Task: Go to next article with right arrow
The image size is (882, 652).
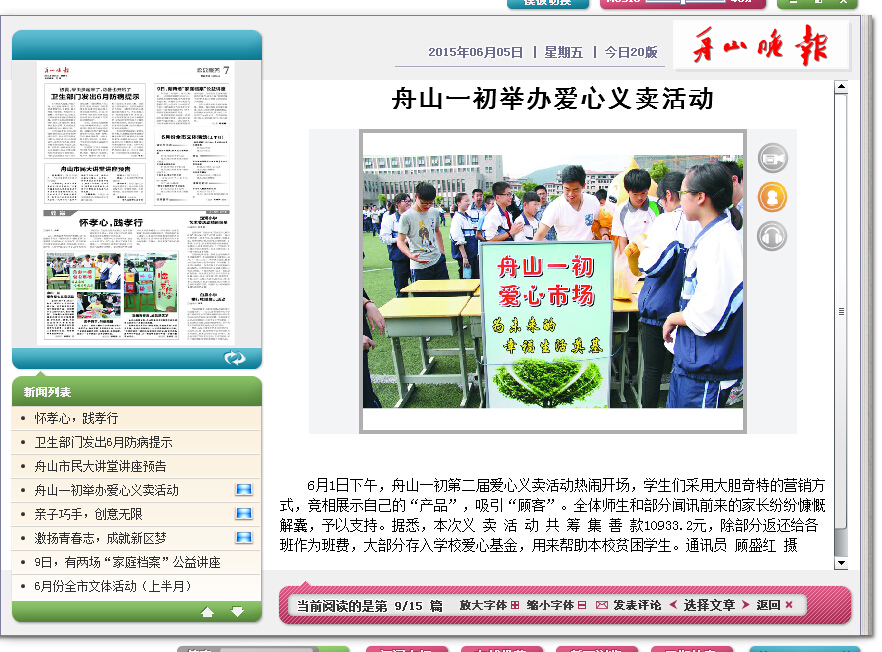Action: (x=745, y=605)
